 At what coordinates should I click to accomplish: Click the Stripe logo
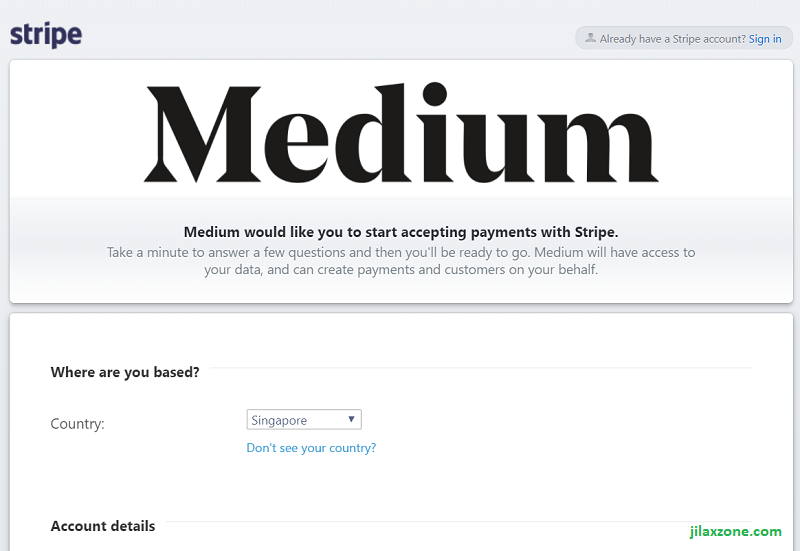pyautogui.click(x=46, y=35)
